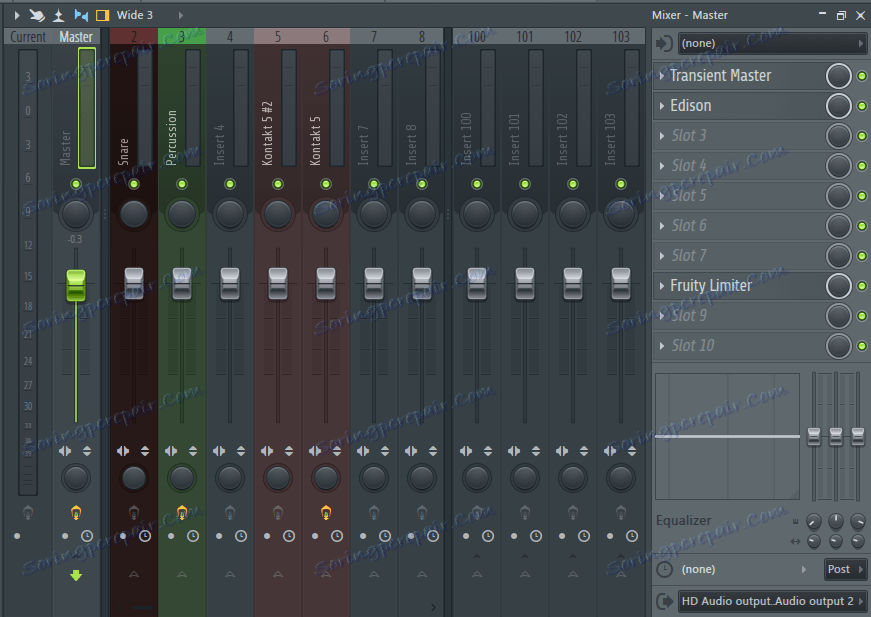
Task: Click the blue waveform view icon
Action: 81,15
